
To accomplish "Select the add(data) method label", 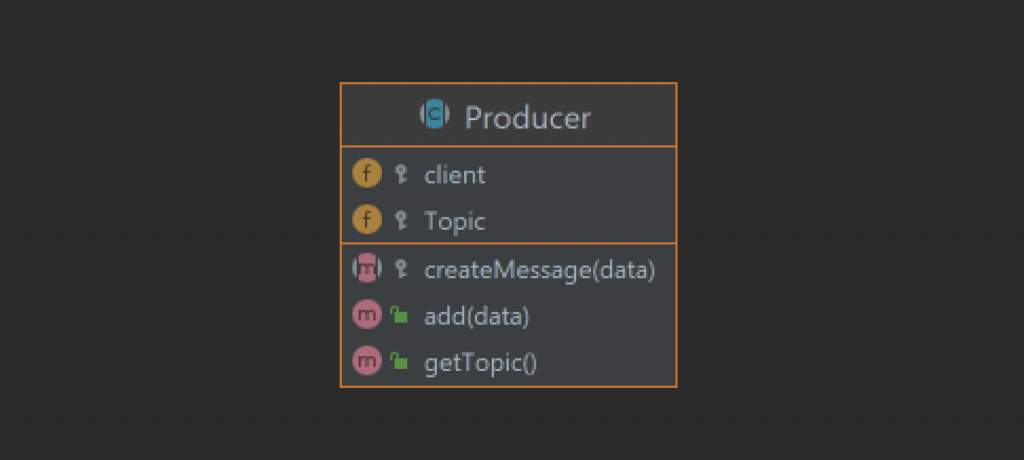I will [477, 317].
